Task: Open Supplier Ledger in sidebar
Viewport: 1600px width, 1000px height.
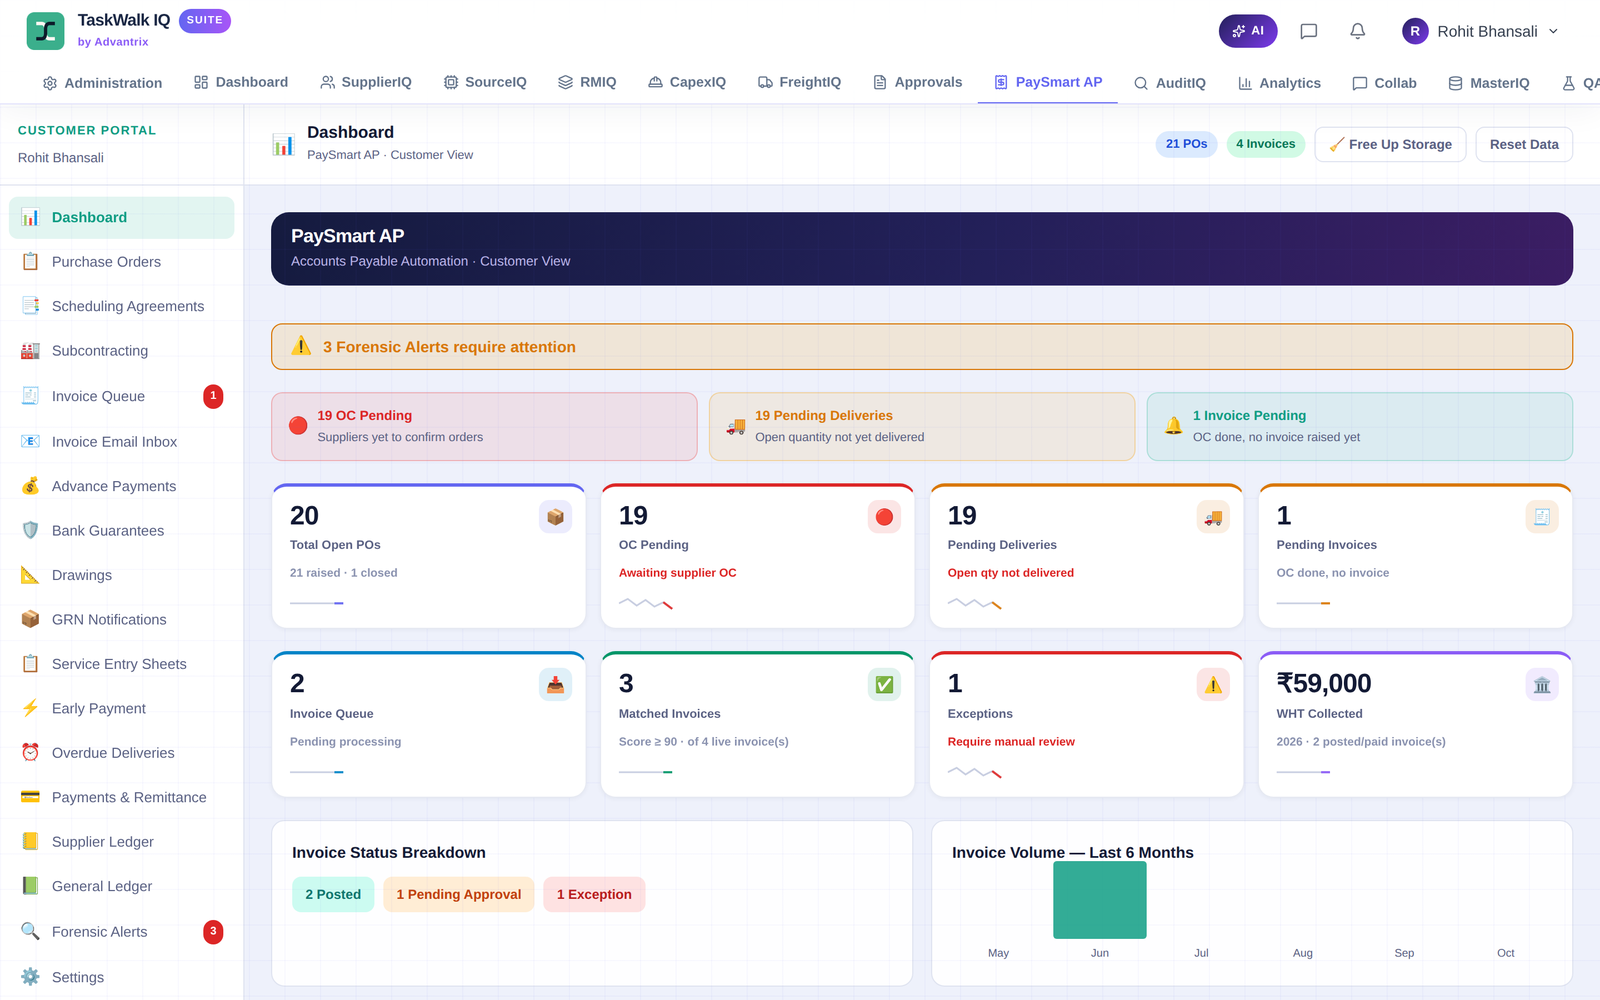Action: tap(122, 842)
